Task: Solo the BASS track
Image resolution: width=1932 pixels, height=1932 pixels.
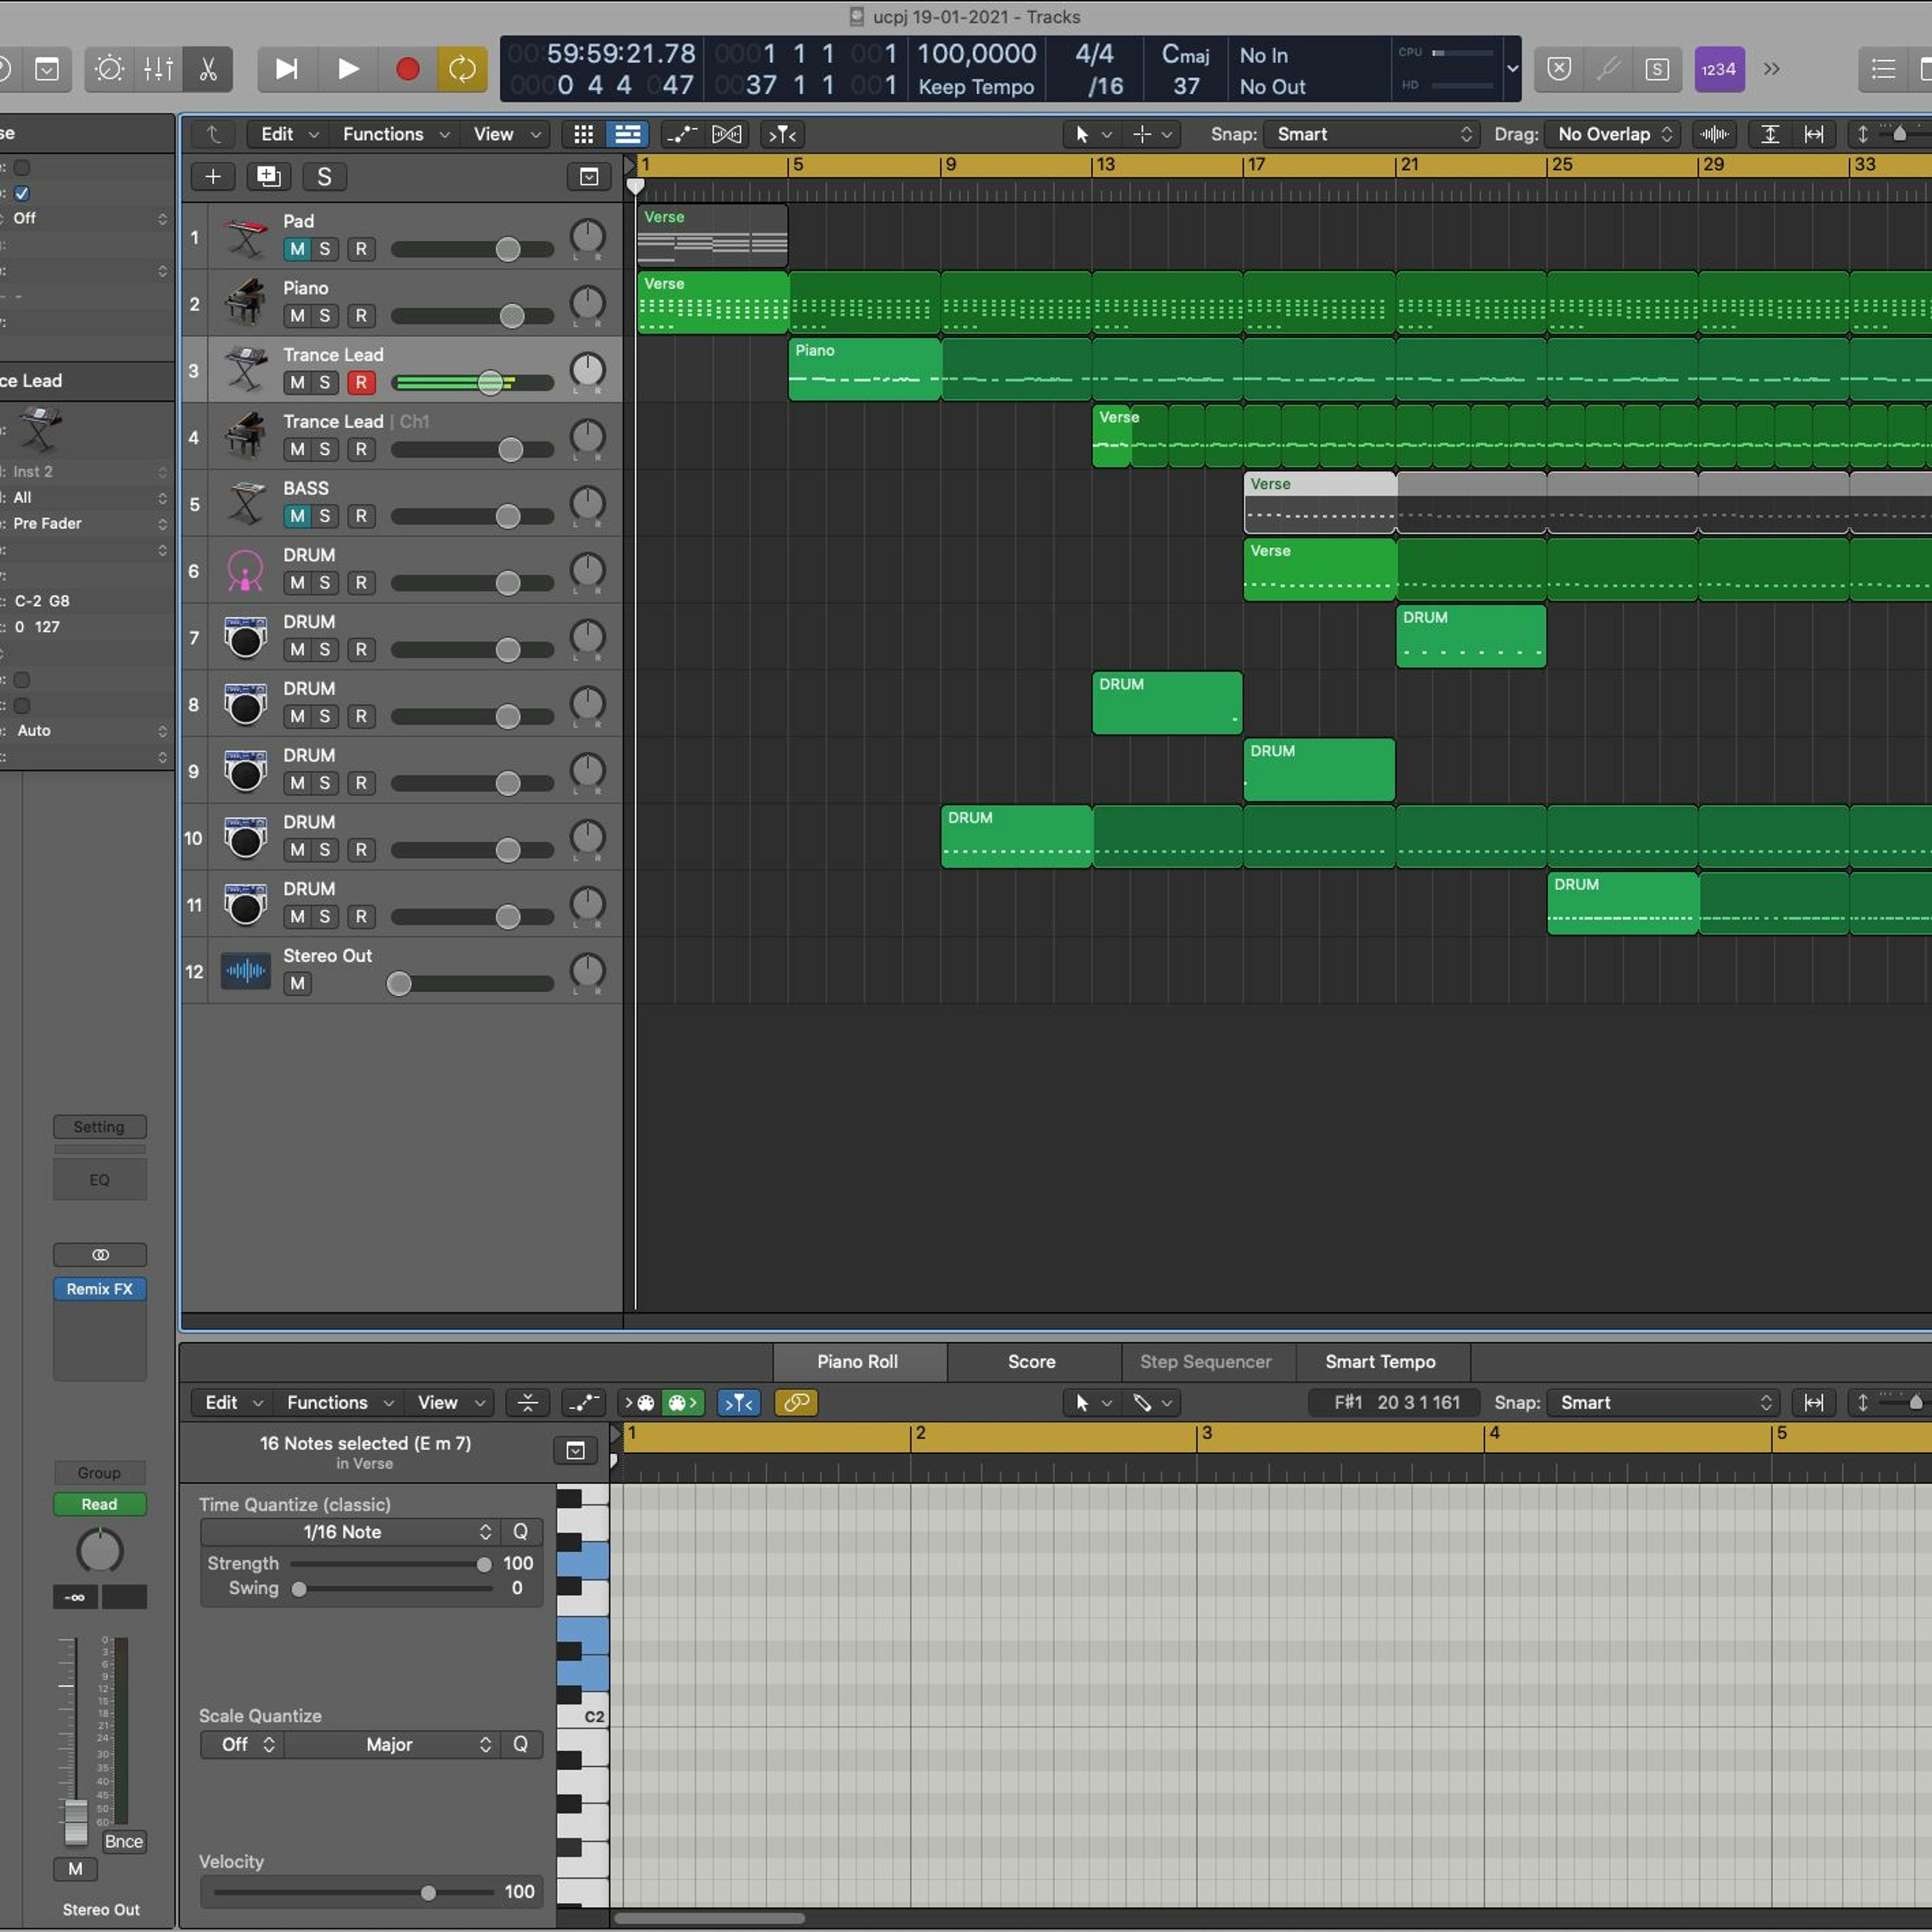Action: (324, 516)
